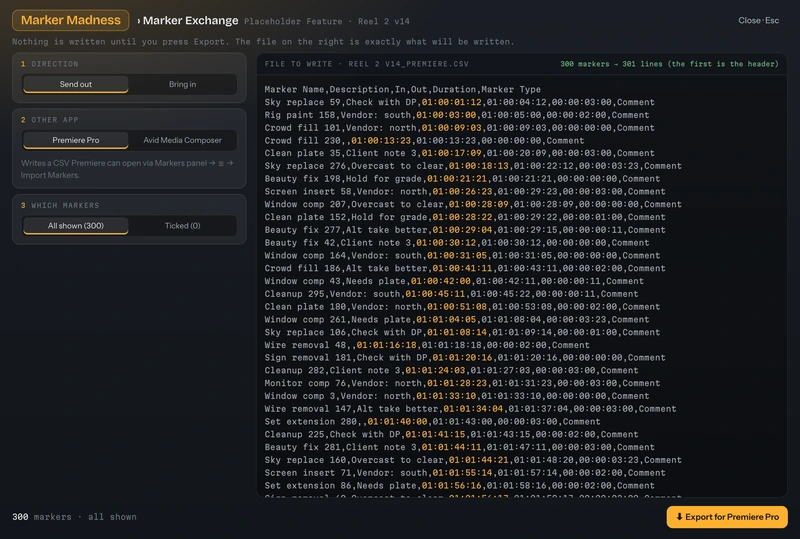Click Export for Premiere Pro button
800x539 pixels.
(x=727, y=517)
